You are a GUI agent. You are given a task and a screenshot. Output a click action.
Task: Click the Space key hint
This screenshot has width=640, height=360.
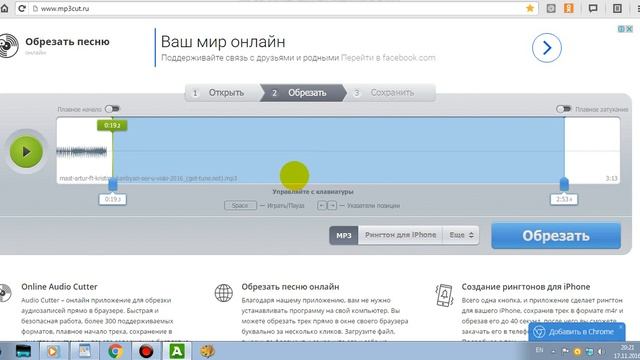coord(240,205)
